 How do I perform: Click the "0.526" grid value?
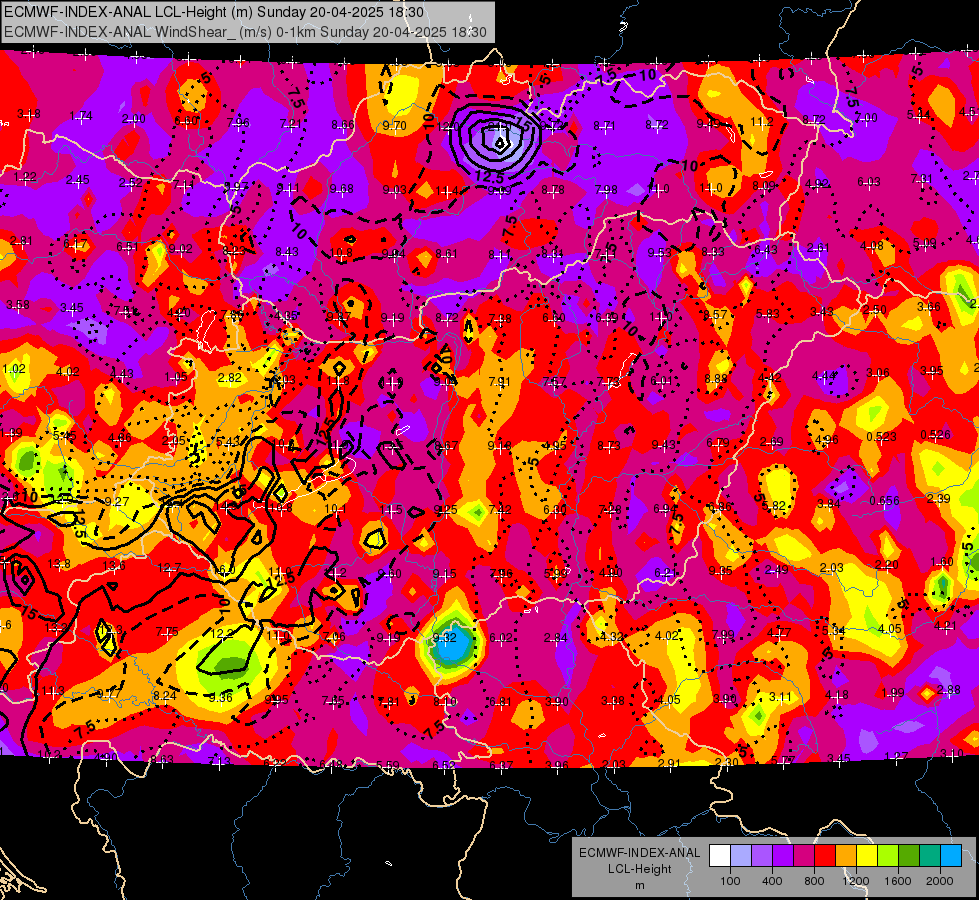click(x=935, y=434)
